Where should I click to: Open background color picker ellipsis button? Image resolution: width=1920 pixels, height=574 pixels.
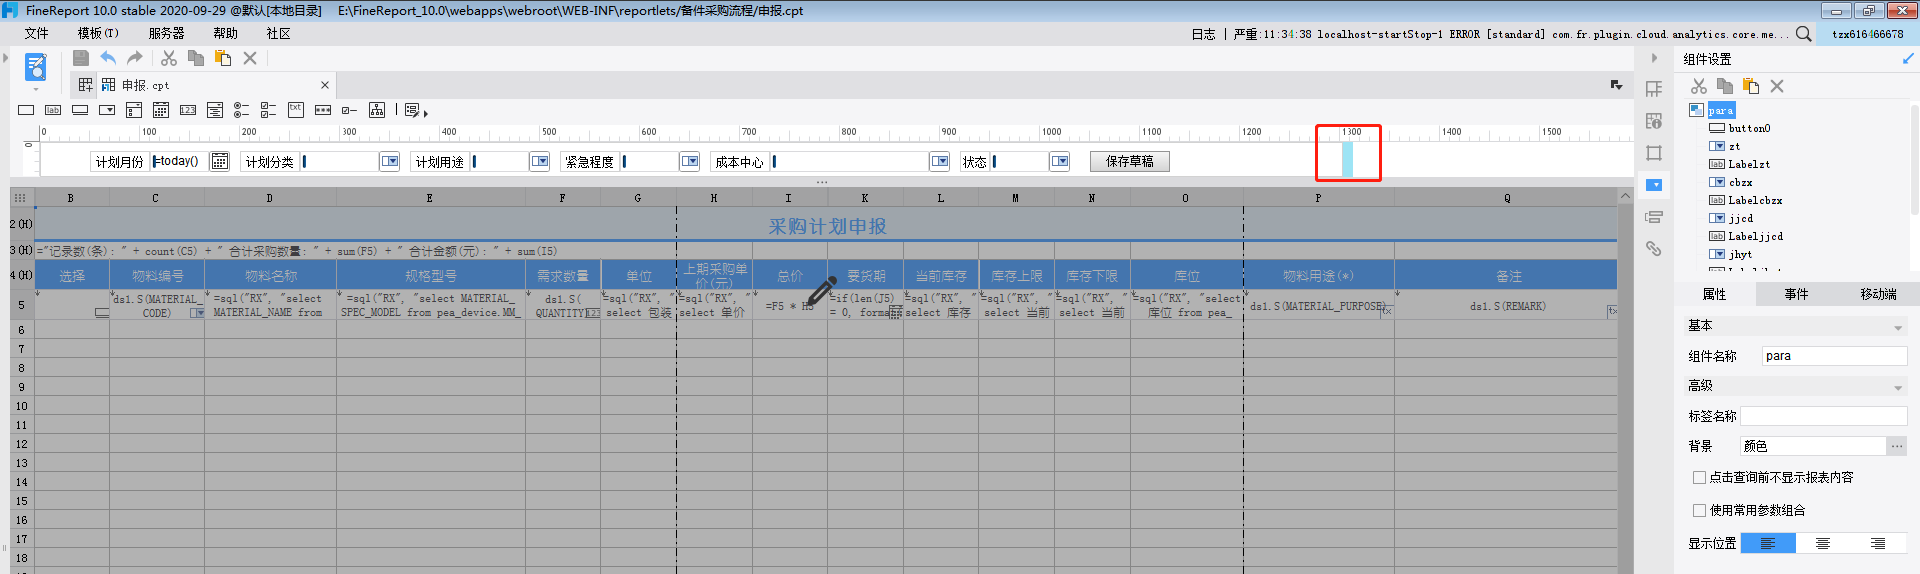1897,446
